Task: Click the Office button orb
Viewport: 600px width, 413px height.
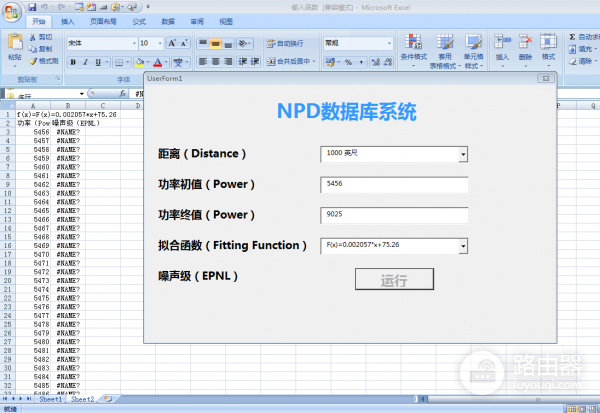Action: tap(11, 13)
